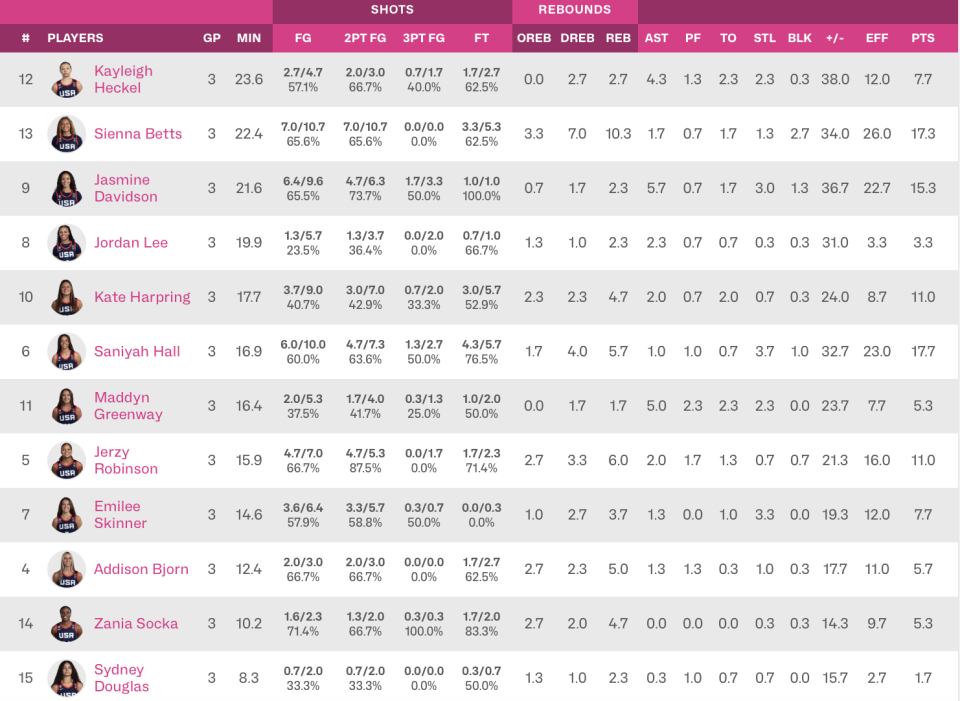The image size is (960, 701).
Task: Select Jasmine Davidson's 100.0% free throw cell
Action: 482,189
